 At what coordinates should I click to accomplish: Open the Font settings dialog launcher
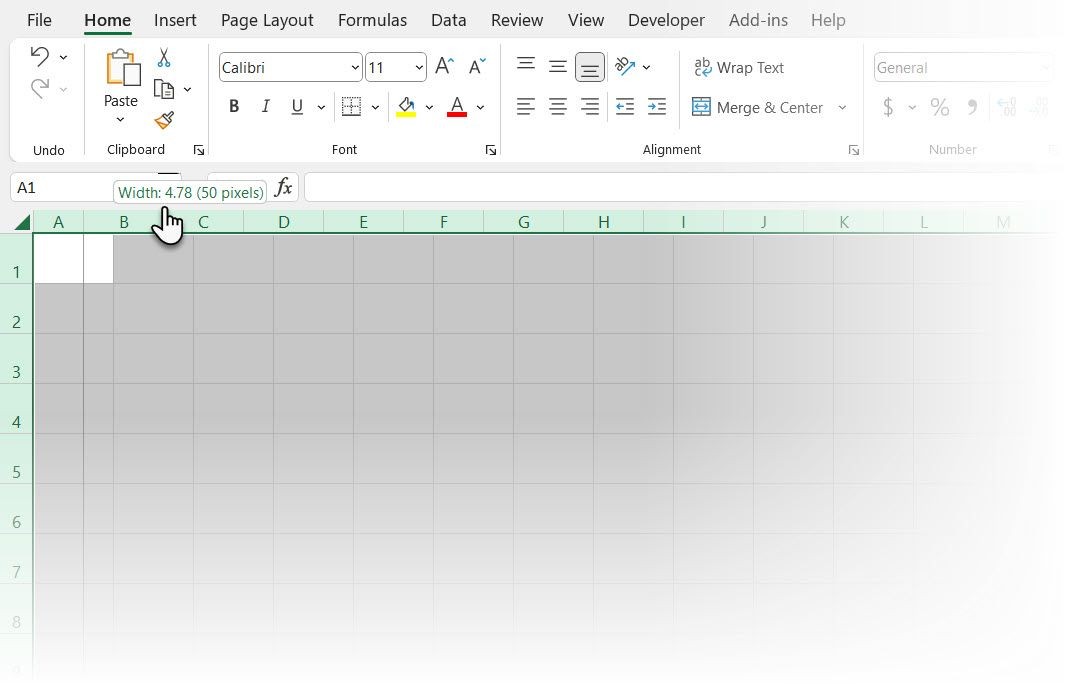491,150
